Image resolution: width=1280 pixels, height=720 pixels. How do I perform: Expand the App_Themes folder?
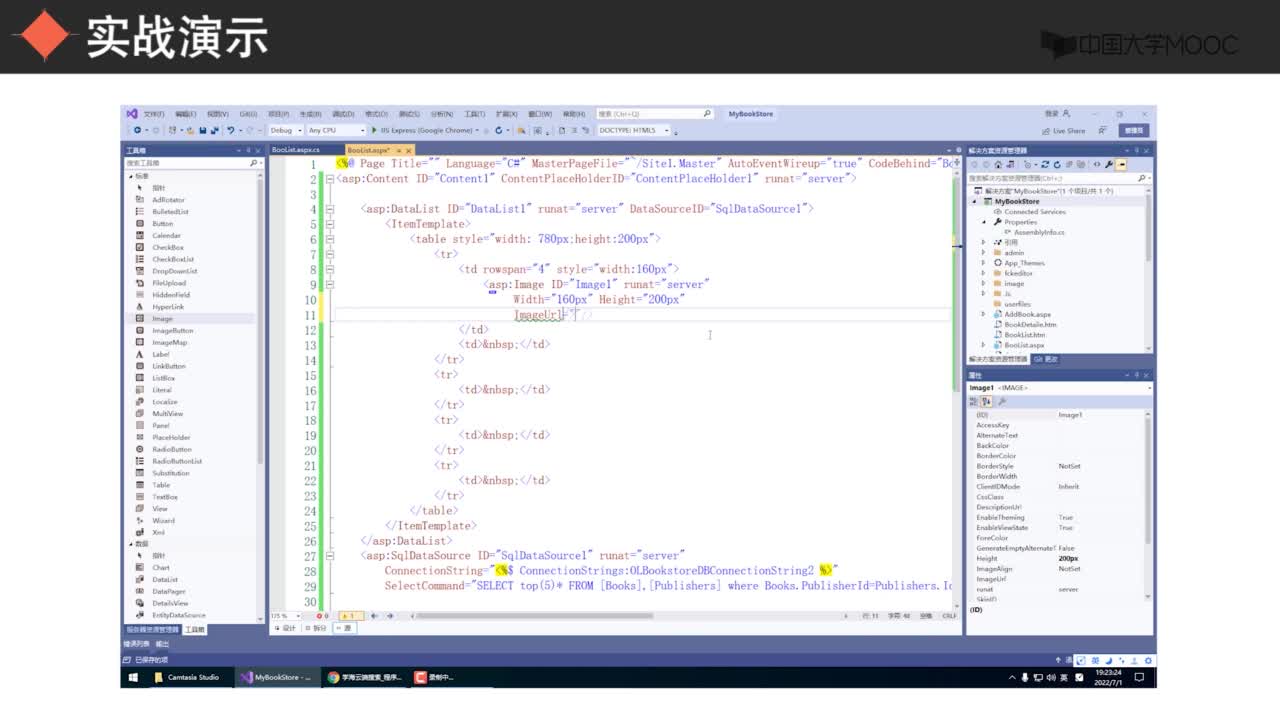coord(984,263)
